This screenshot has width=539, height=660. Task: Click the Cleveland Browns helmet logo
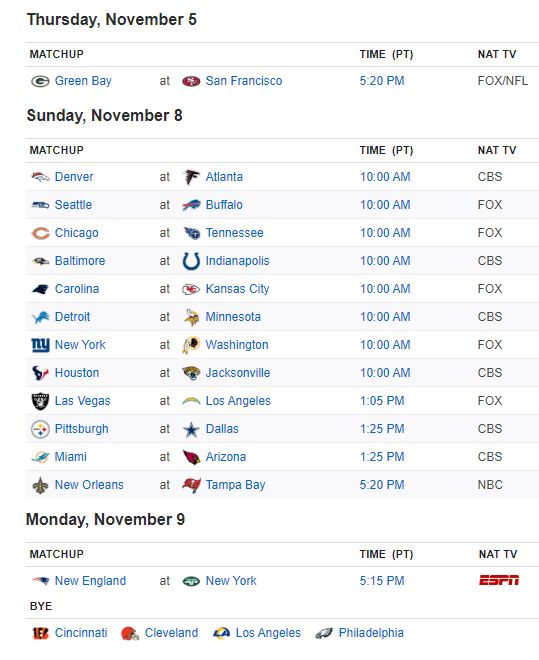click(130, 633)
